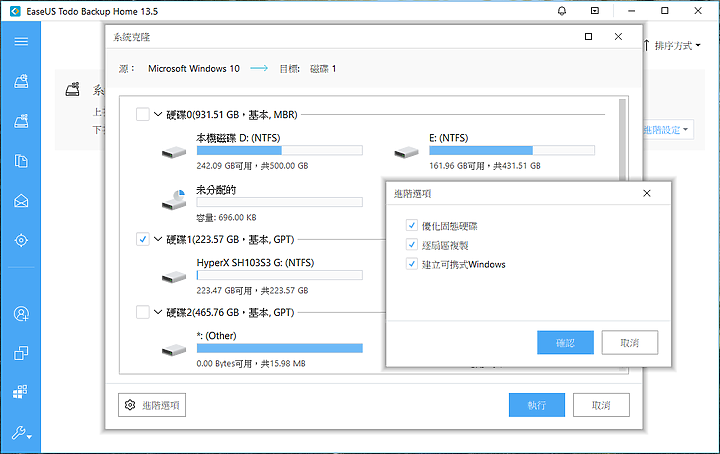Open the clone tool sidebar icon
The image size is (720, 454).
21,353
